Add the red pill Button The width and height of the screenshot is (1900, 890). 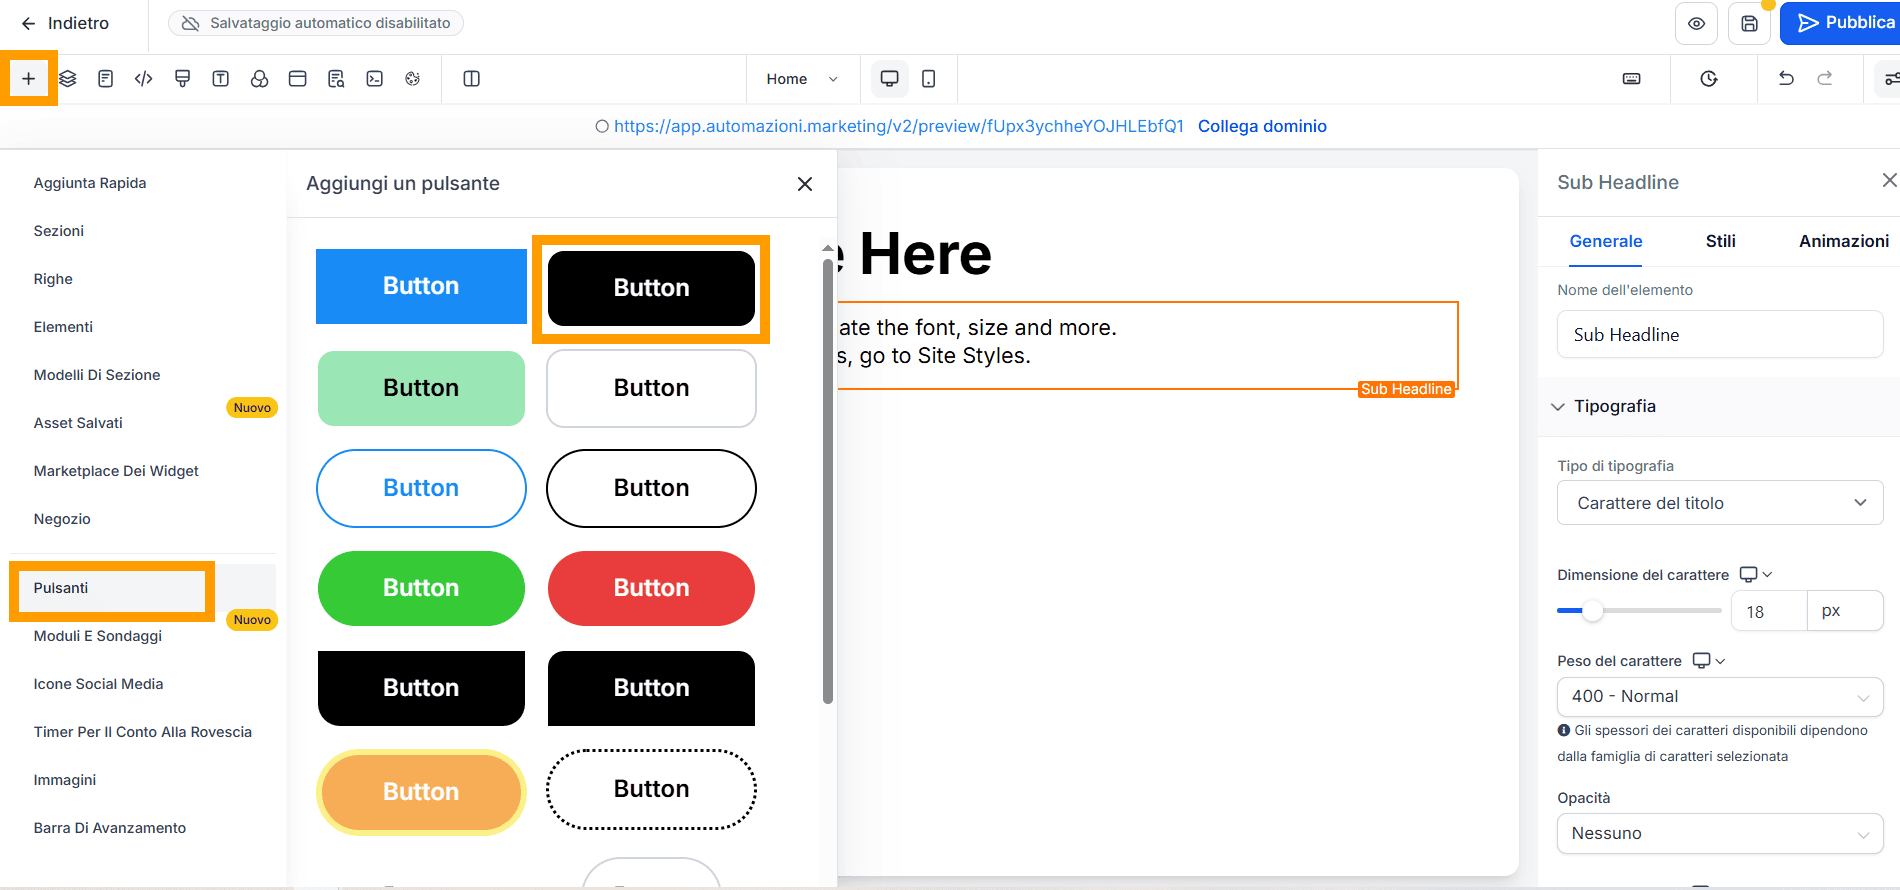(651, 588)
